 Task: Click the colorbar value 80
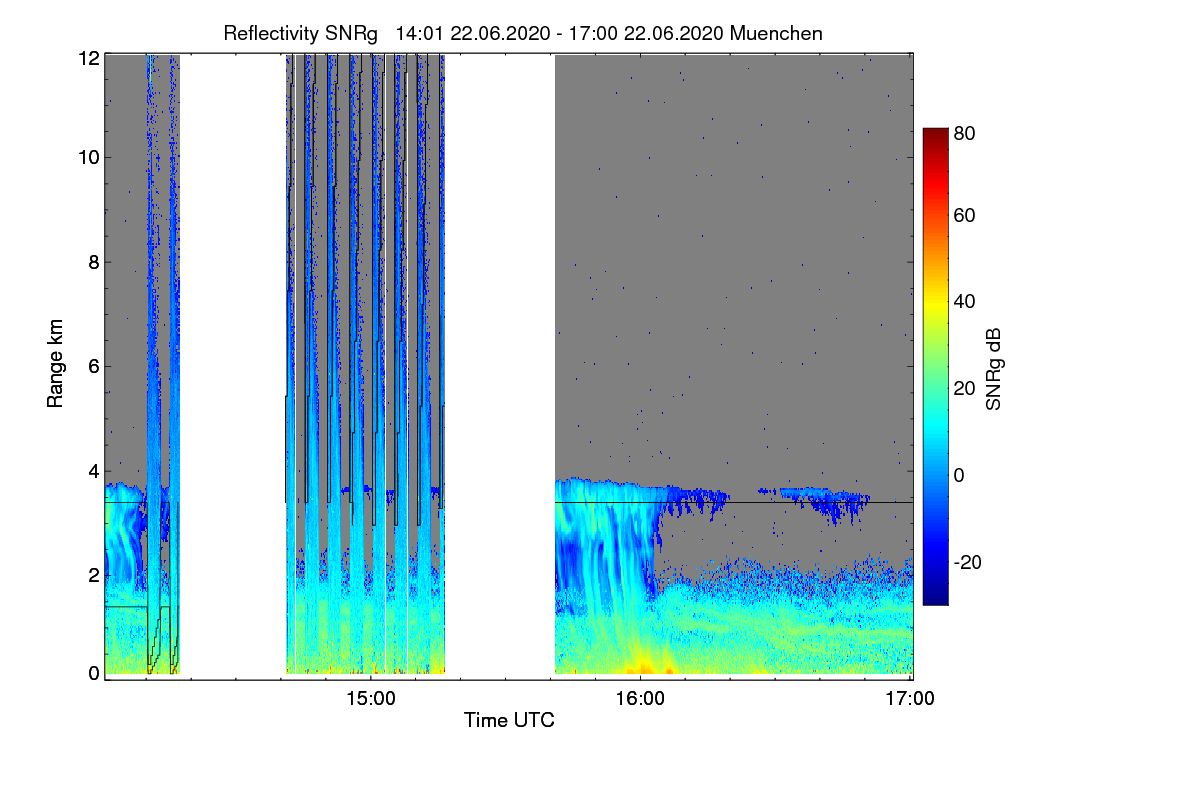click(966, 132)
